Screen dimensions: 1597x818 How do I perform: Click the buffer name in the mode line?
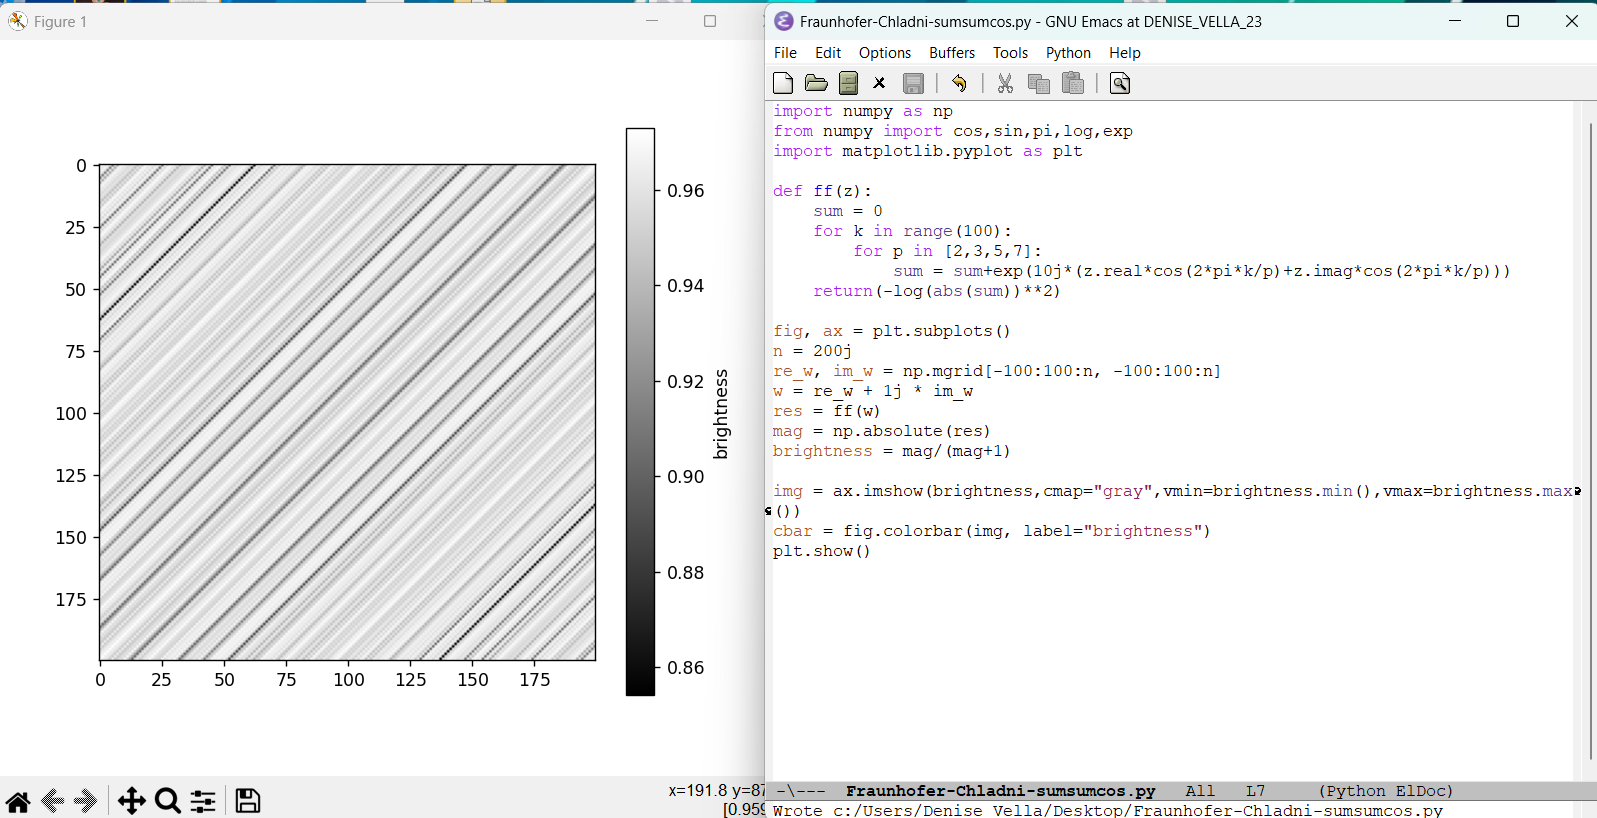click(1000, 791)
